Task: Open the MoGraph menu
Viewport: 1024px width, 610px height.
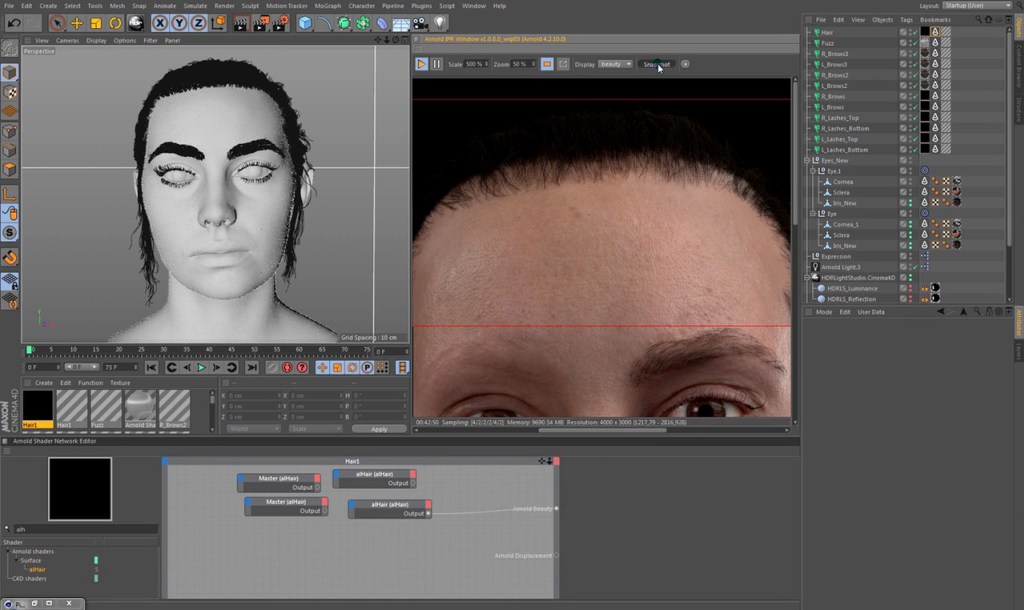Action: point(328,6)
